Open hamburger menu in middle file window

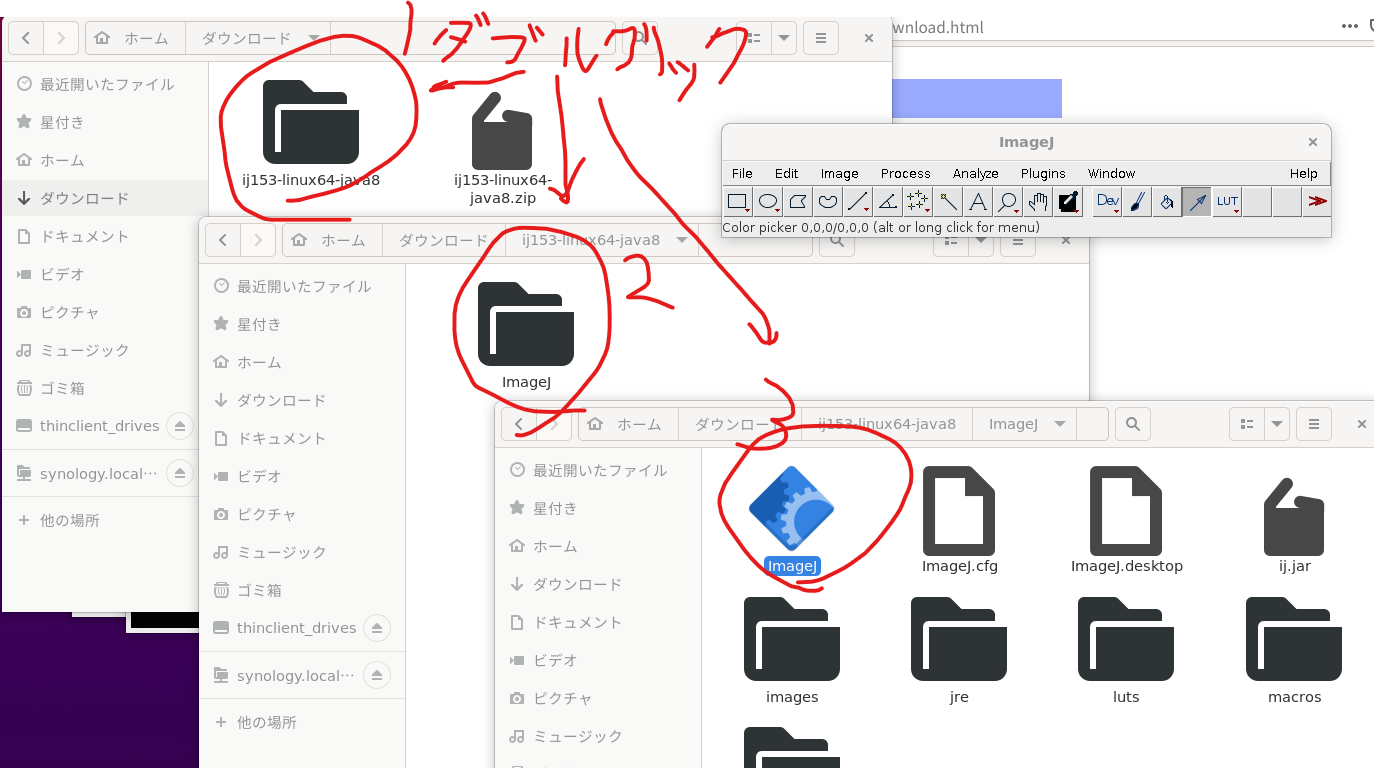1018,240
